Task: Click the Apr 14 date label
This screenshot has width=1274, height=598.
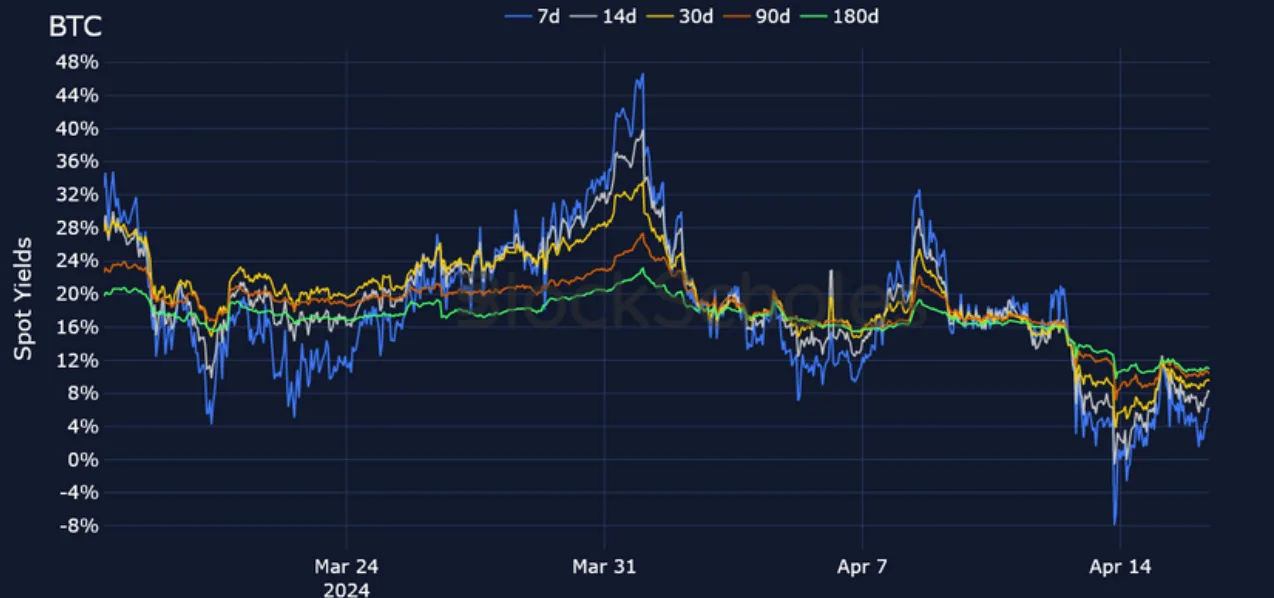Action: tap(1120, 566)
